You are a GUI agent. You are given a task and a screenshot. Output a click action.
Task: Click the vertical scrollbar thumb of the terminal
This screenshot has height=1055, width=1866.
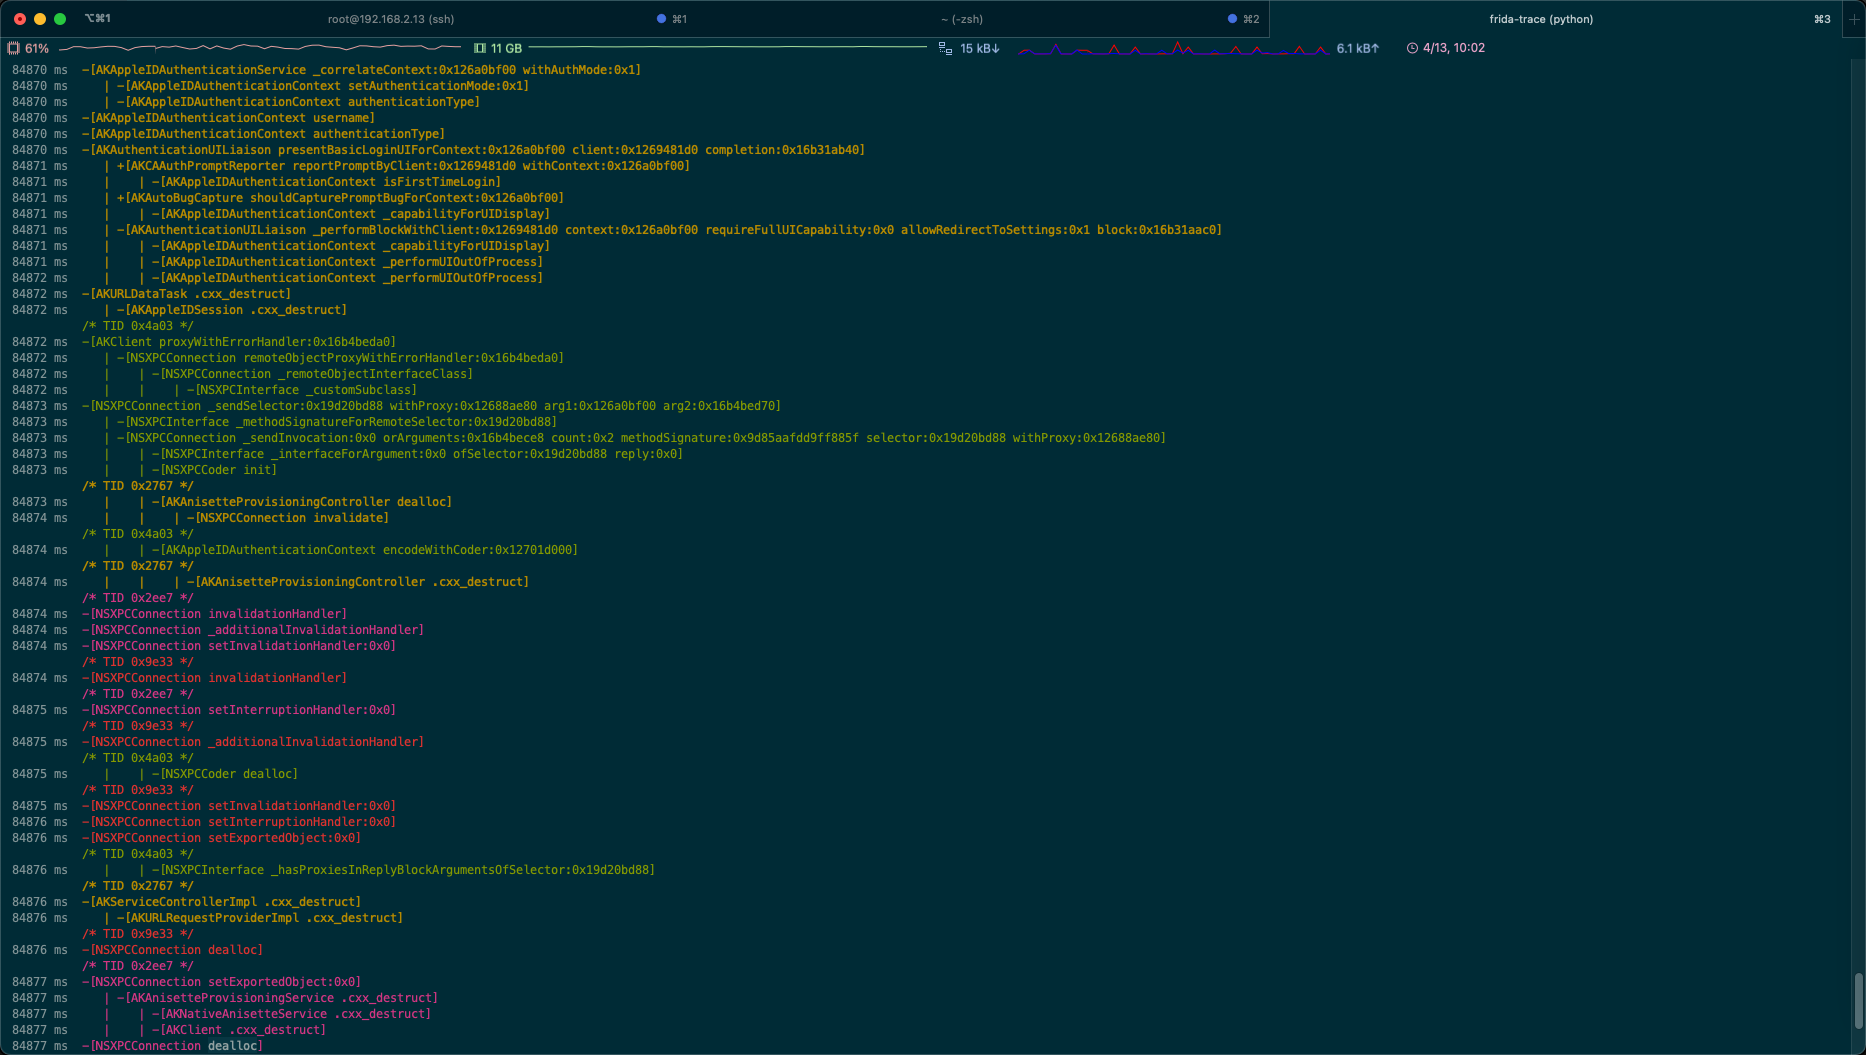(x=1858, y=1000)
